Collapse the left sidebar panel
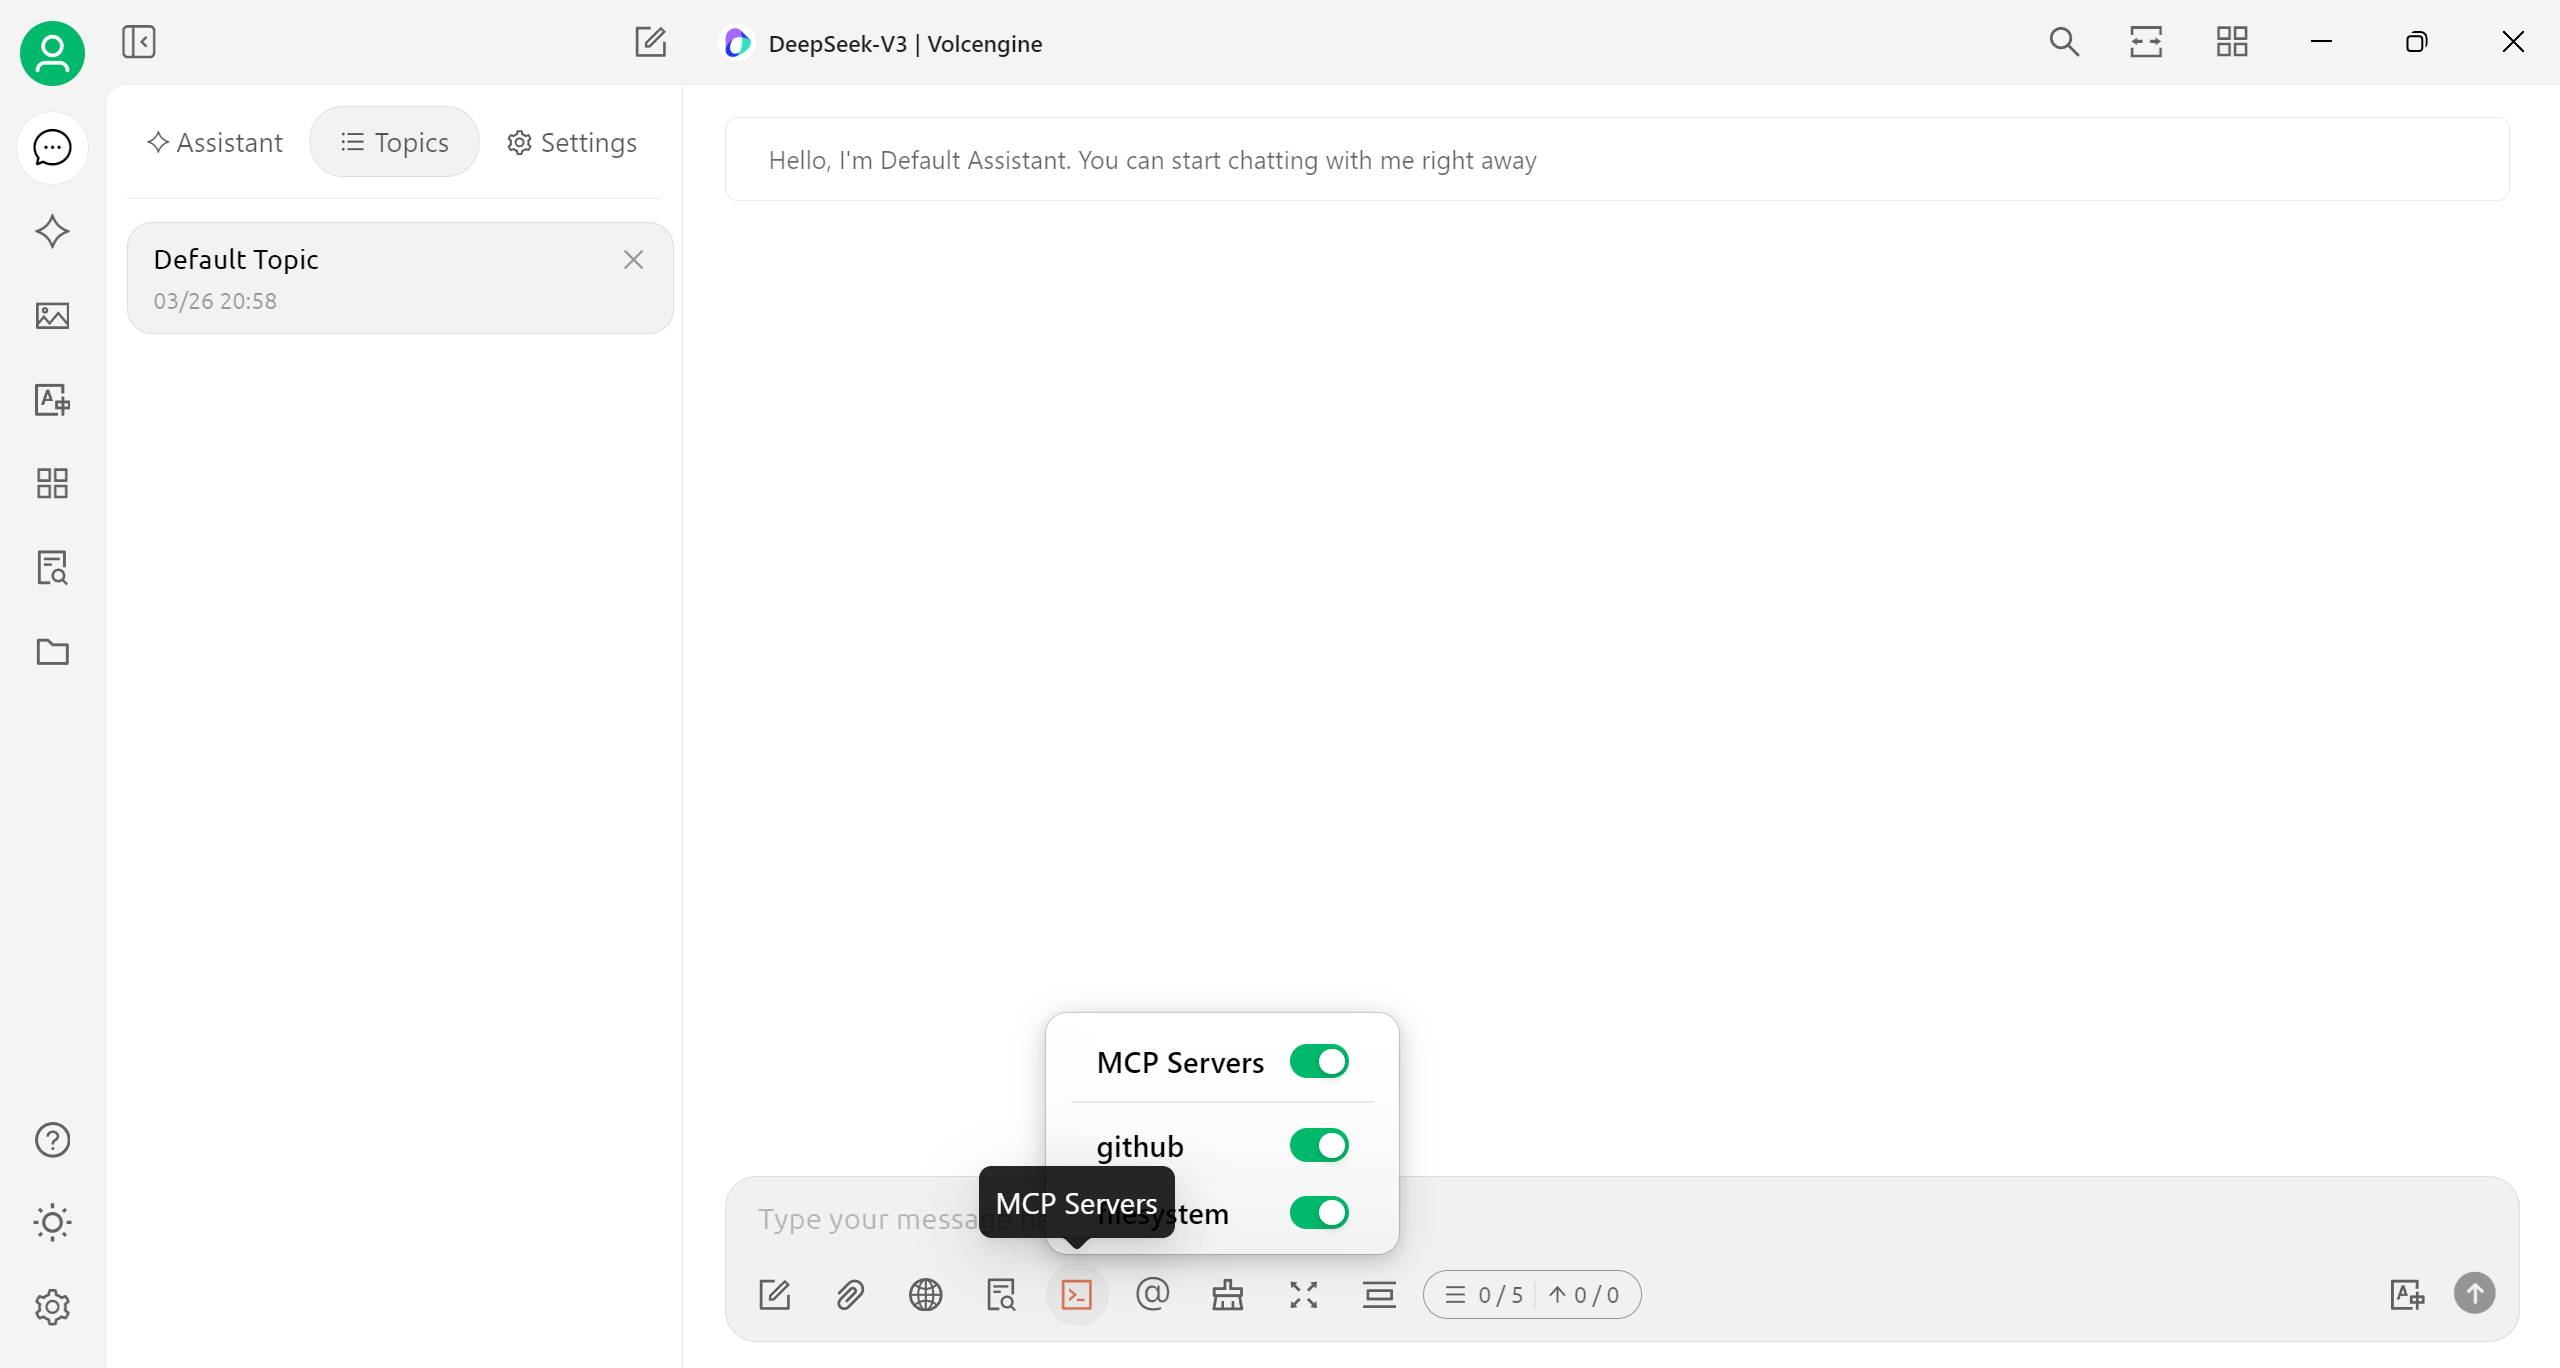Viewport: 2560px width, 1368px height. click(139, 42)
